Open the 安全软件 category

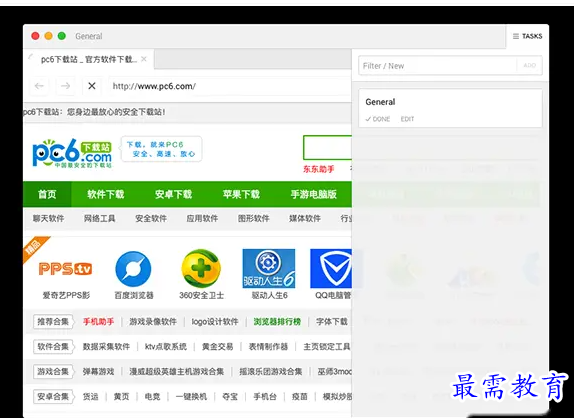(x=151, y=219)
